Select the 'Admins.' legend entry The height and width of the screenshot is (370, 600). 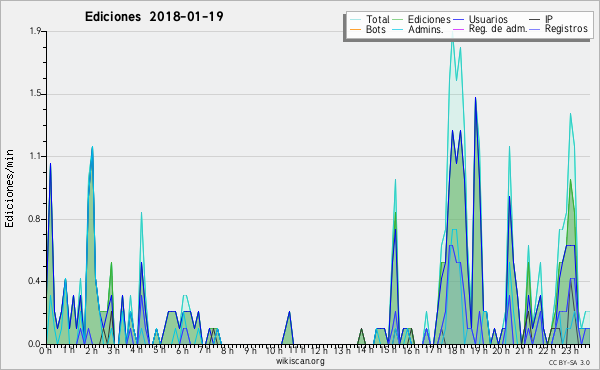point(426,29)
